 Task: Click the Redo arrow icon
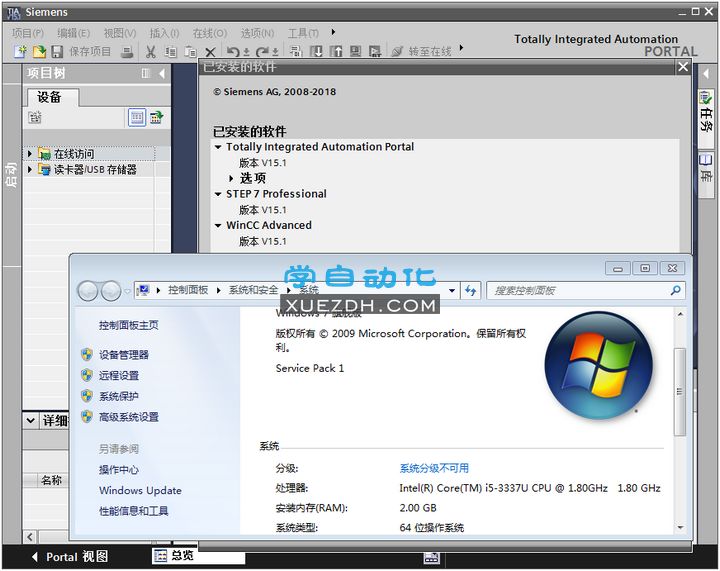coord(263,52)
